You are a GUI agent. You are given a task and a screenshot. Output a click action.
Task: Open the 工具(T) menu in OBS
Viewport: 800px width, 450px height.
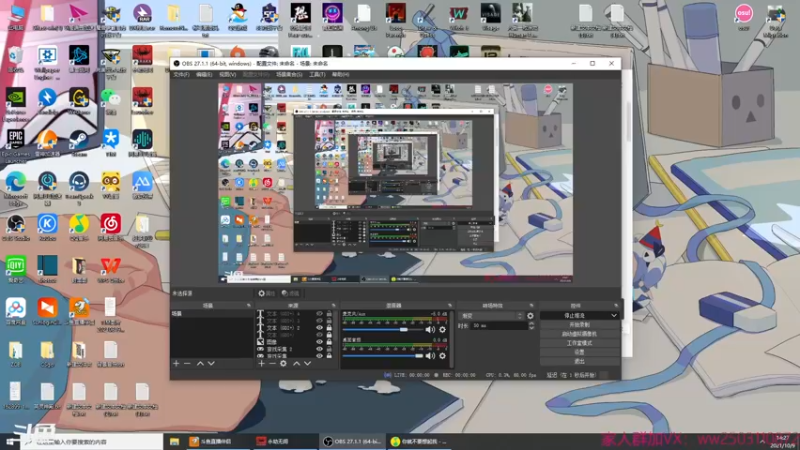317,74
